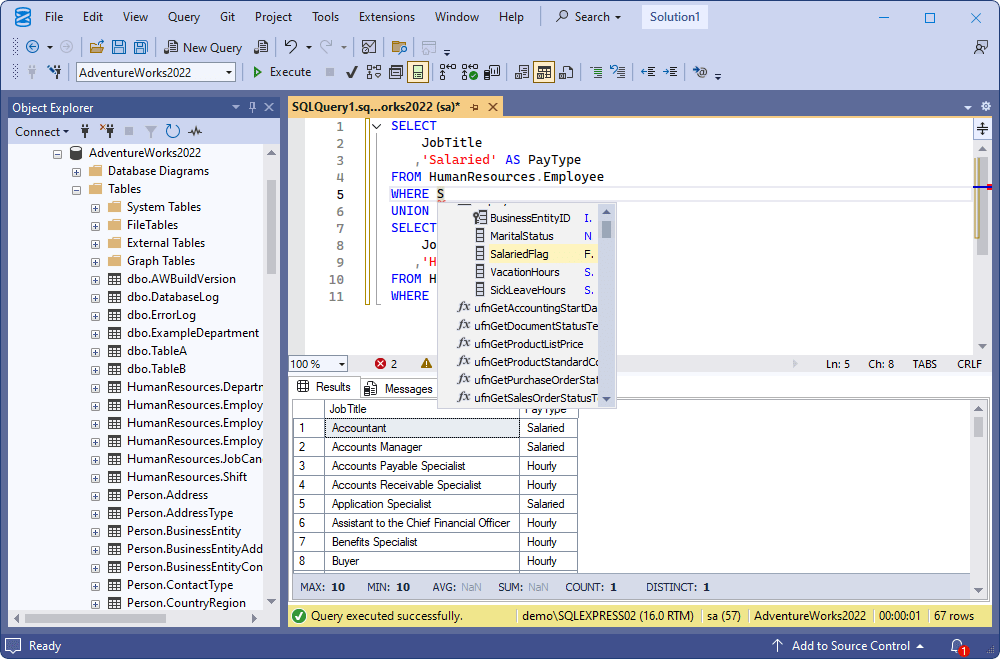
Task: Click the Execute button
Action: pos(281,71)
